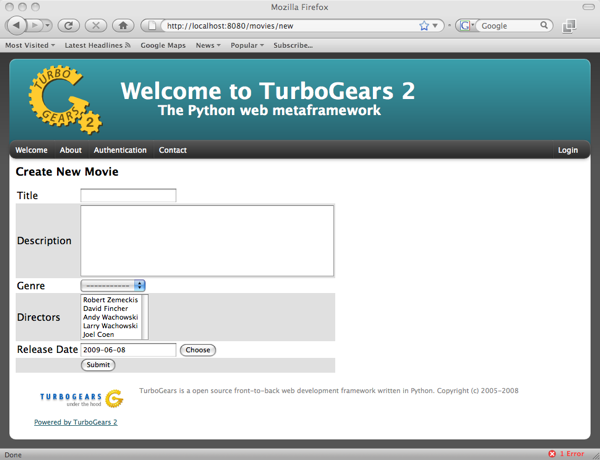This screenshot has height=460, width=600.
Task: Click the Stop loading X icon
Action: coord(96,26)
